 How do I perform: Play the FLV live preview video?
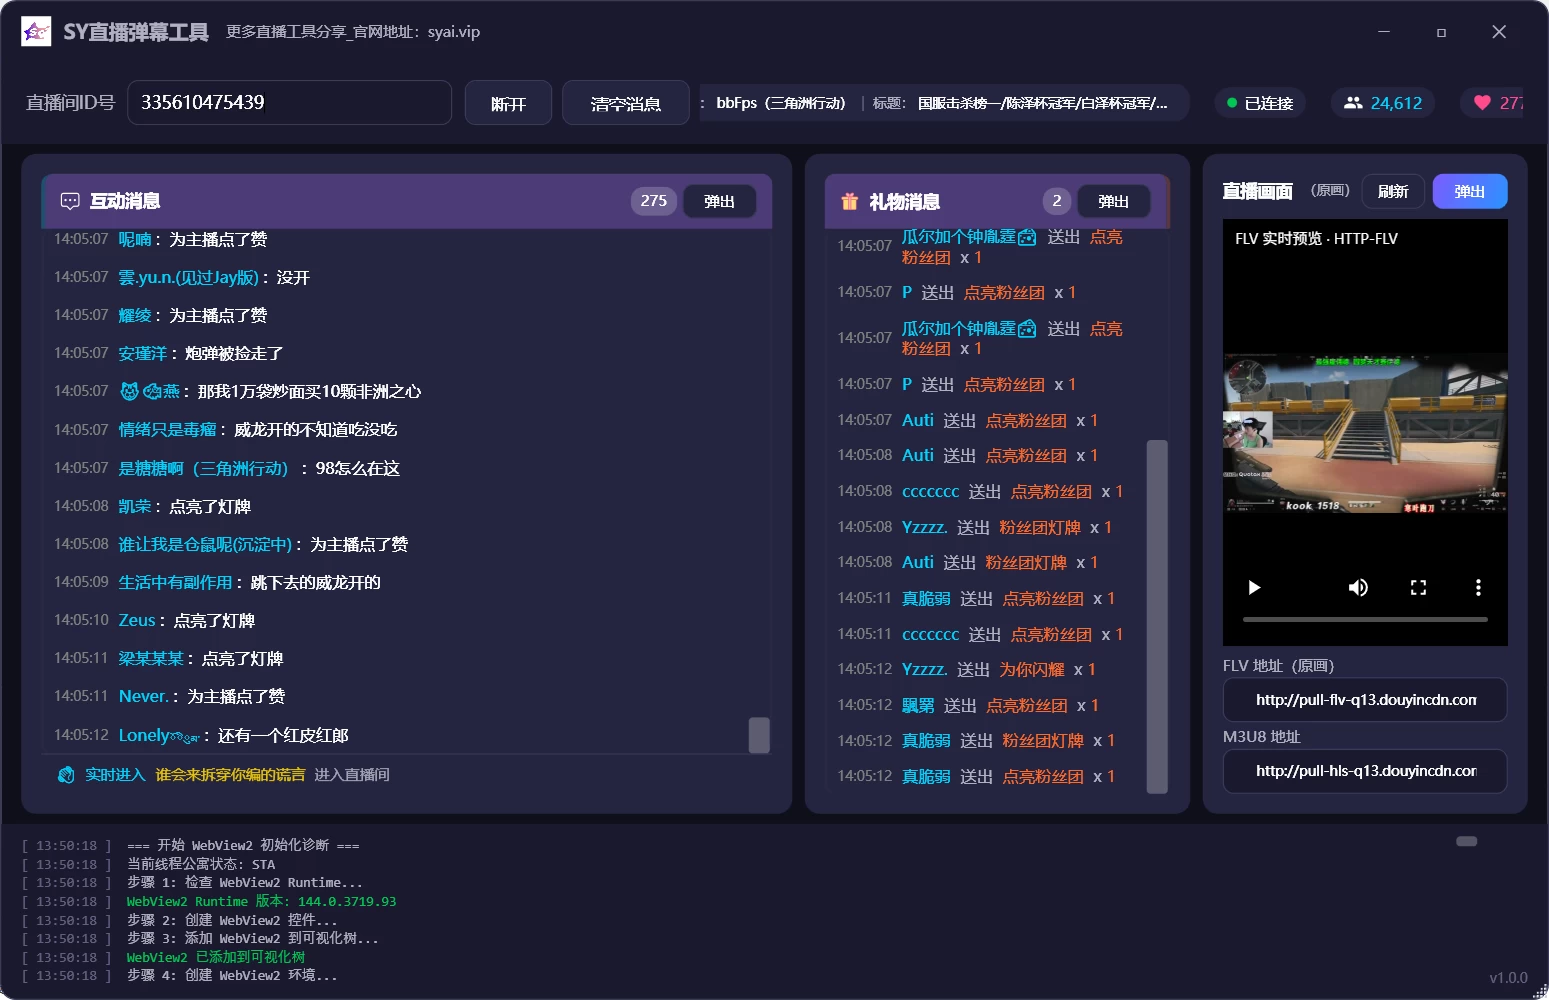click(1254, 588)
